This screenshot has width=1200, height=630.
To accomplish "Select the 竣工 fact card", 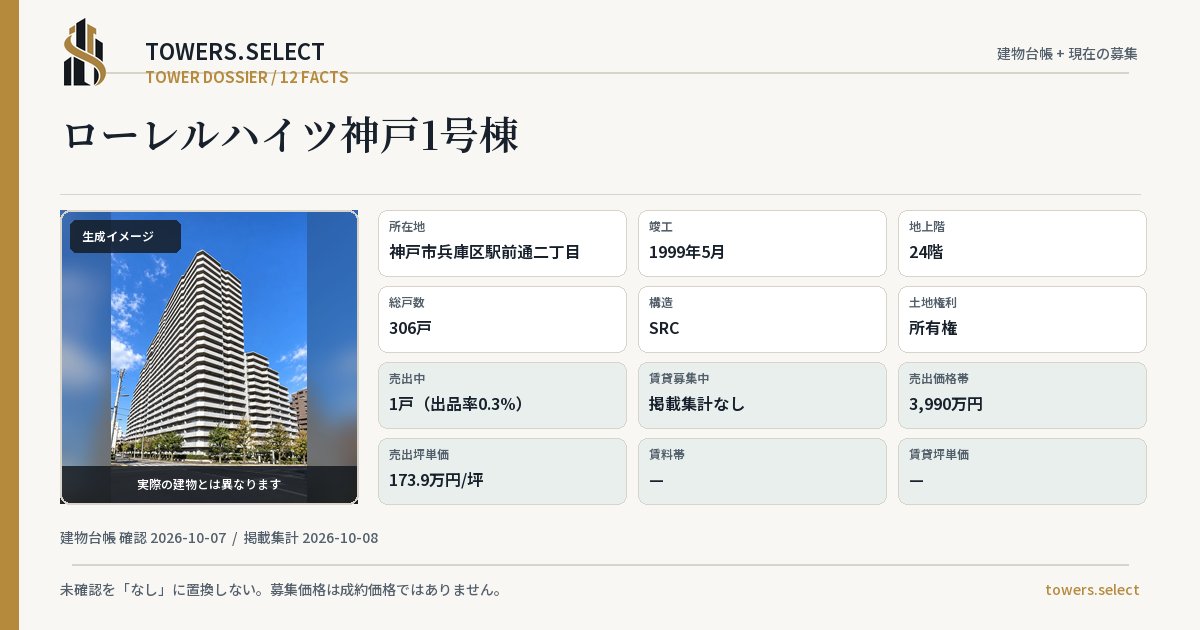I will click(x=762, y=243).
